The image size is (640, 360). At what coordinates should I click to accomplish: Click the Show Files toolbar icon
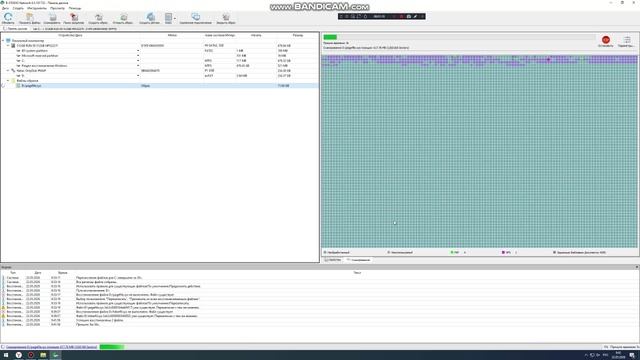click(x=29, y=18)
